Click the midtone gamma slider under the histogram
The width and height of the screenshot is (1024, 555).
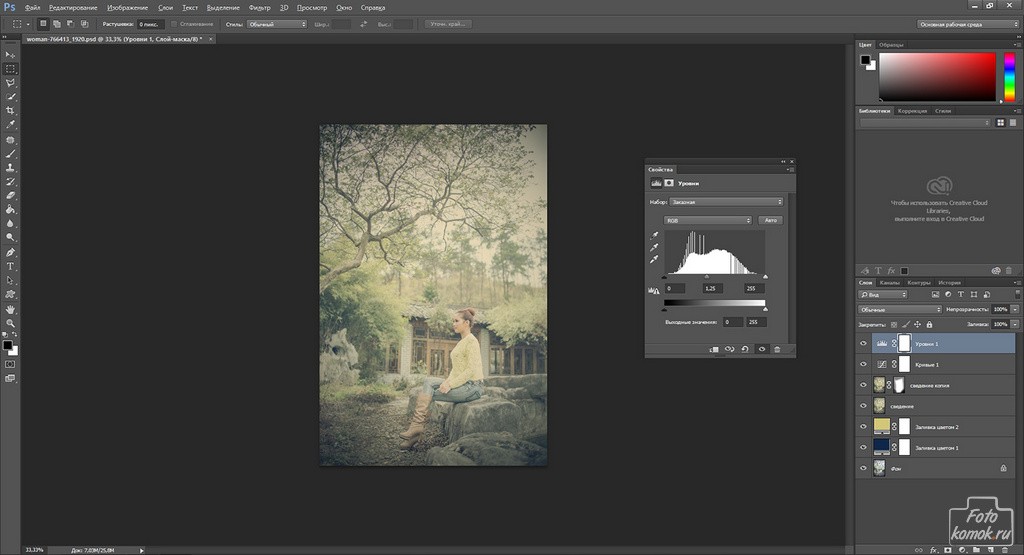pyautogui.click(x=707, y=277)
